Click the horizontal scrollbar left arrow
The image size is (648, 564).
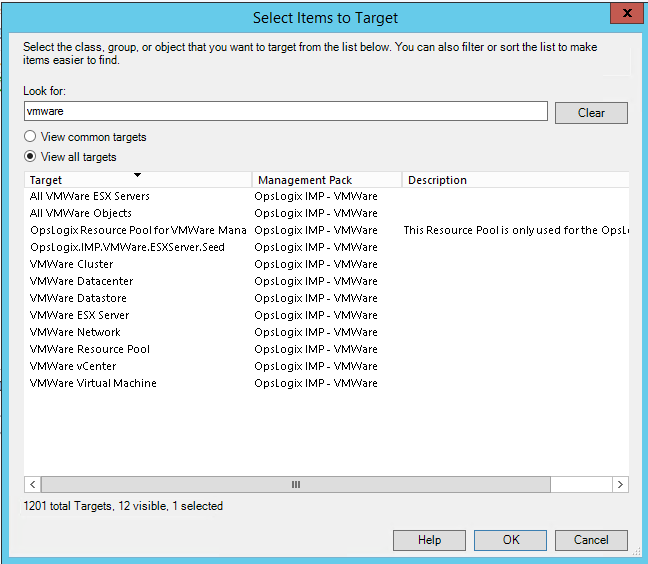(x=32, y=484)
